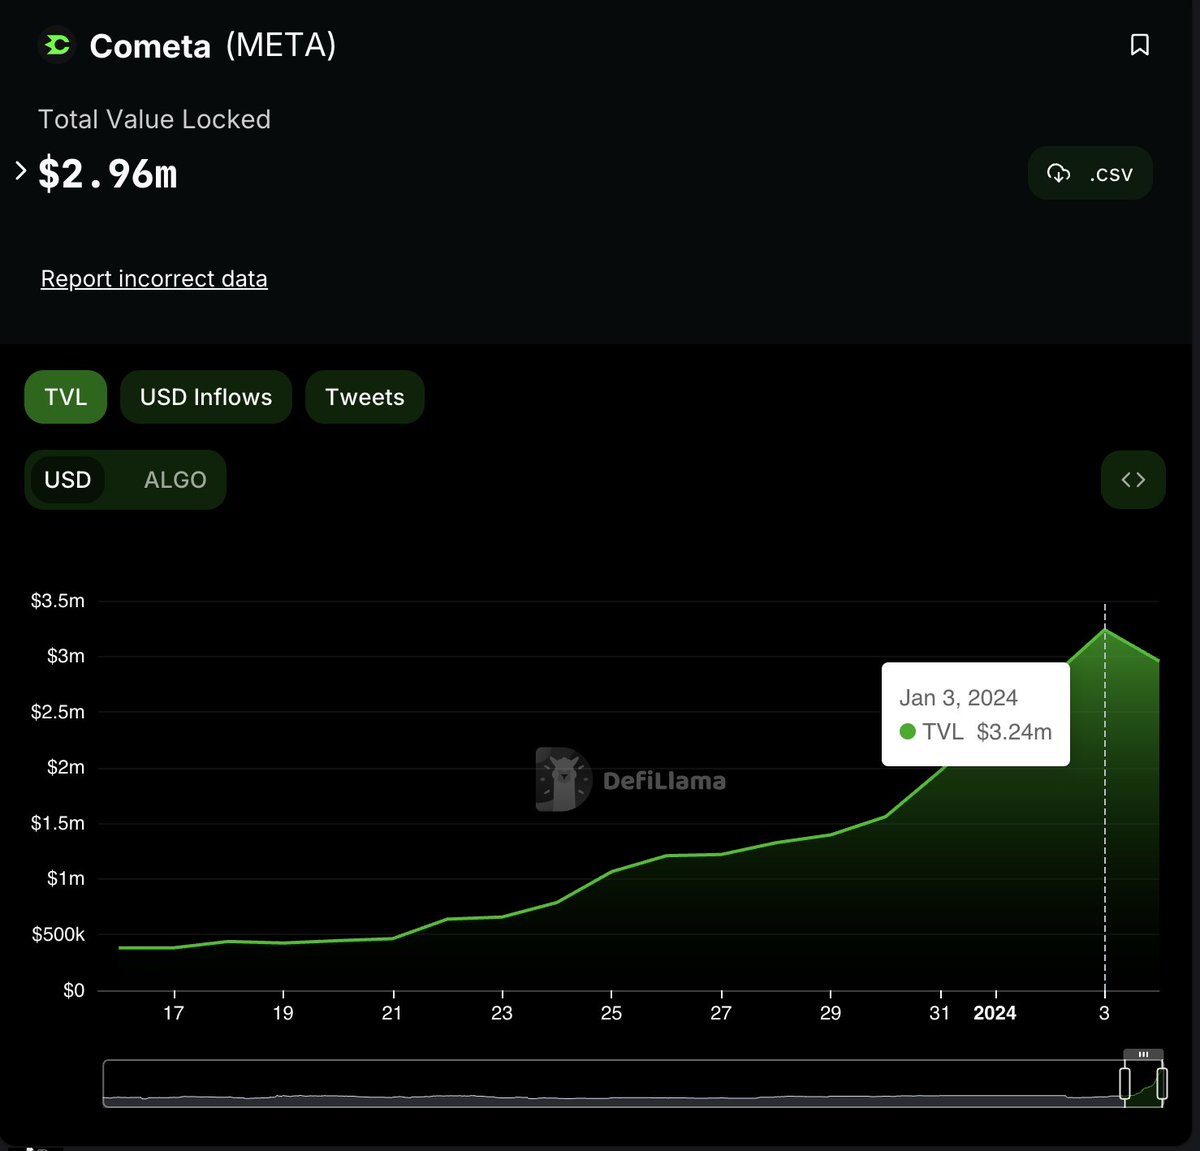Click the Total Value Locked label
The image size is (1200, 1151).
point(154,119)
